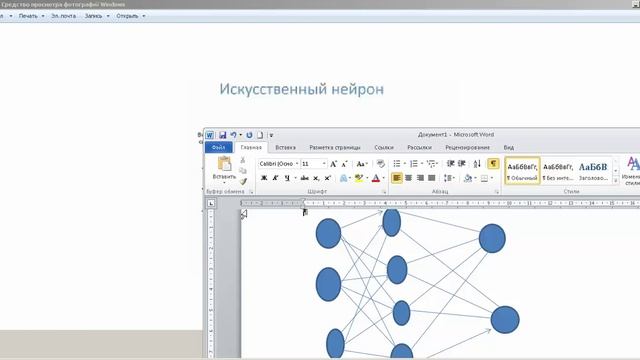Open the Печать menu in Photo Viewer
Image resolution: width=640 pixels, height=360 pixels.
(x=31, y=16)
